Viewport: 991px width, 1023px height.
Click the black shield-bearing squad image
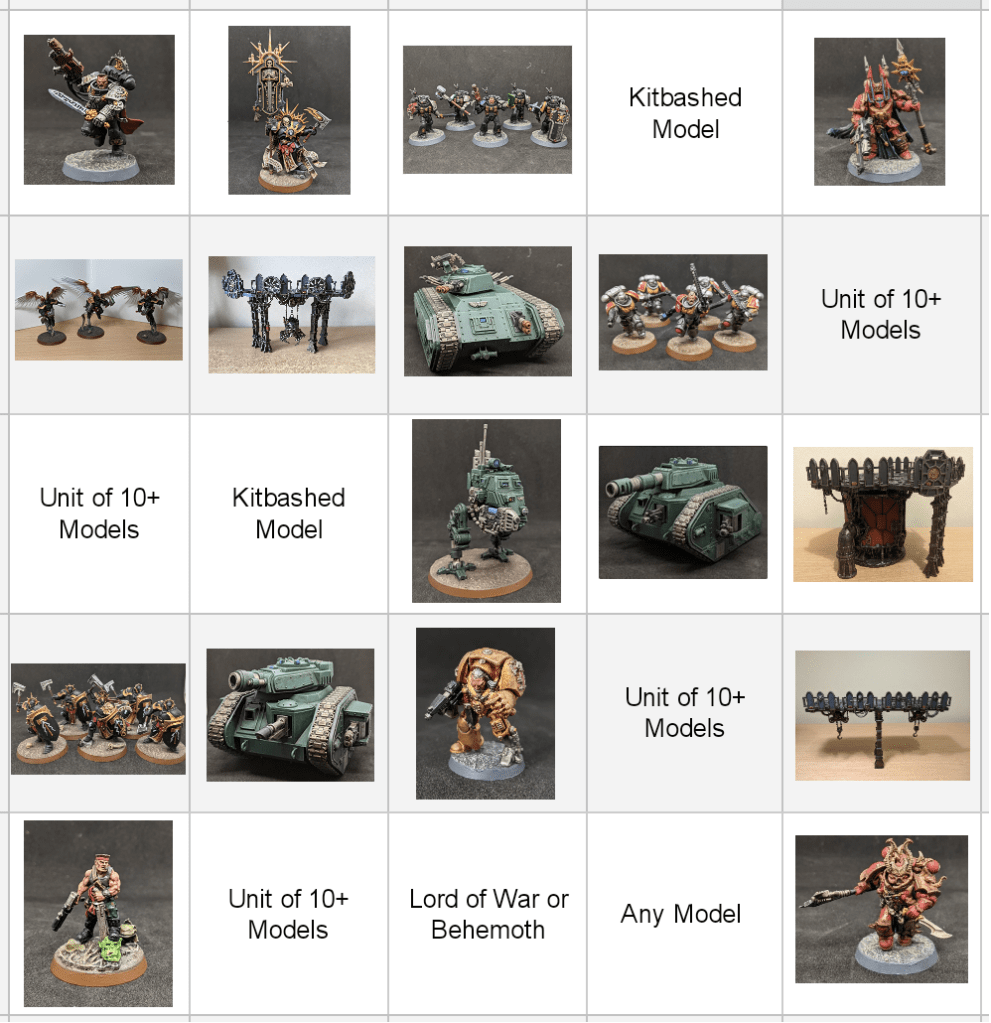(99, 719)
